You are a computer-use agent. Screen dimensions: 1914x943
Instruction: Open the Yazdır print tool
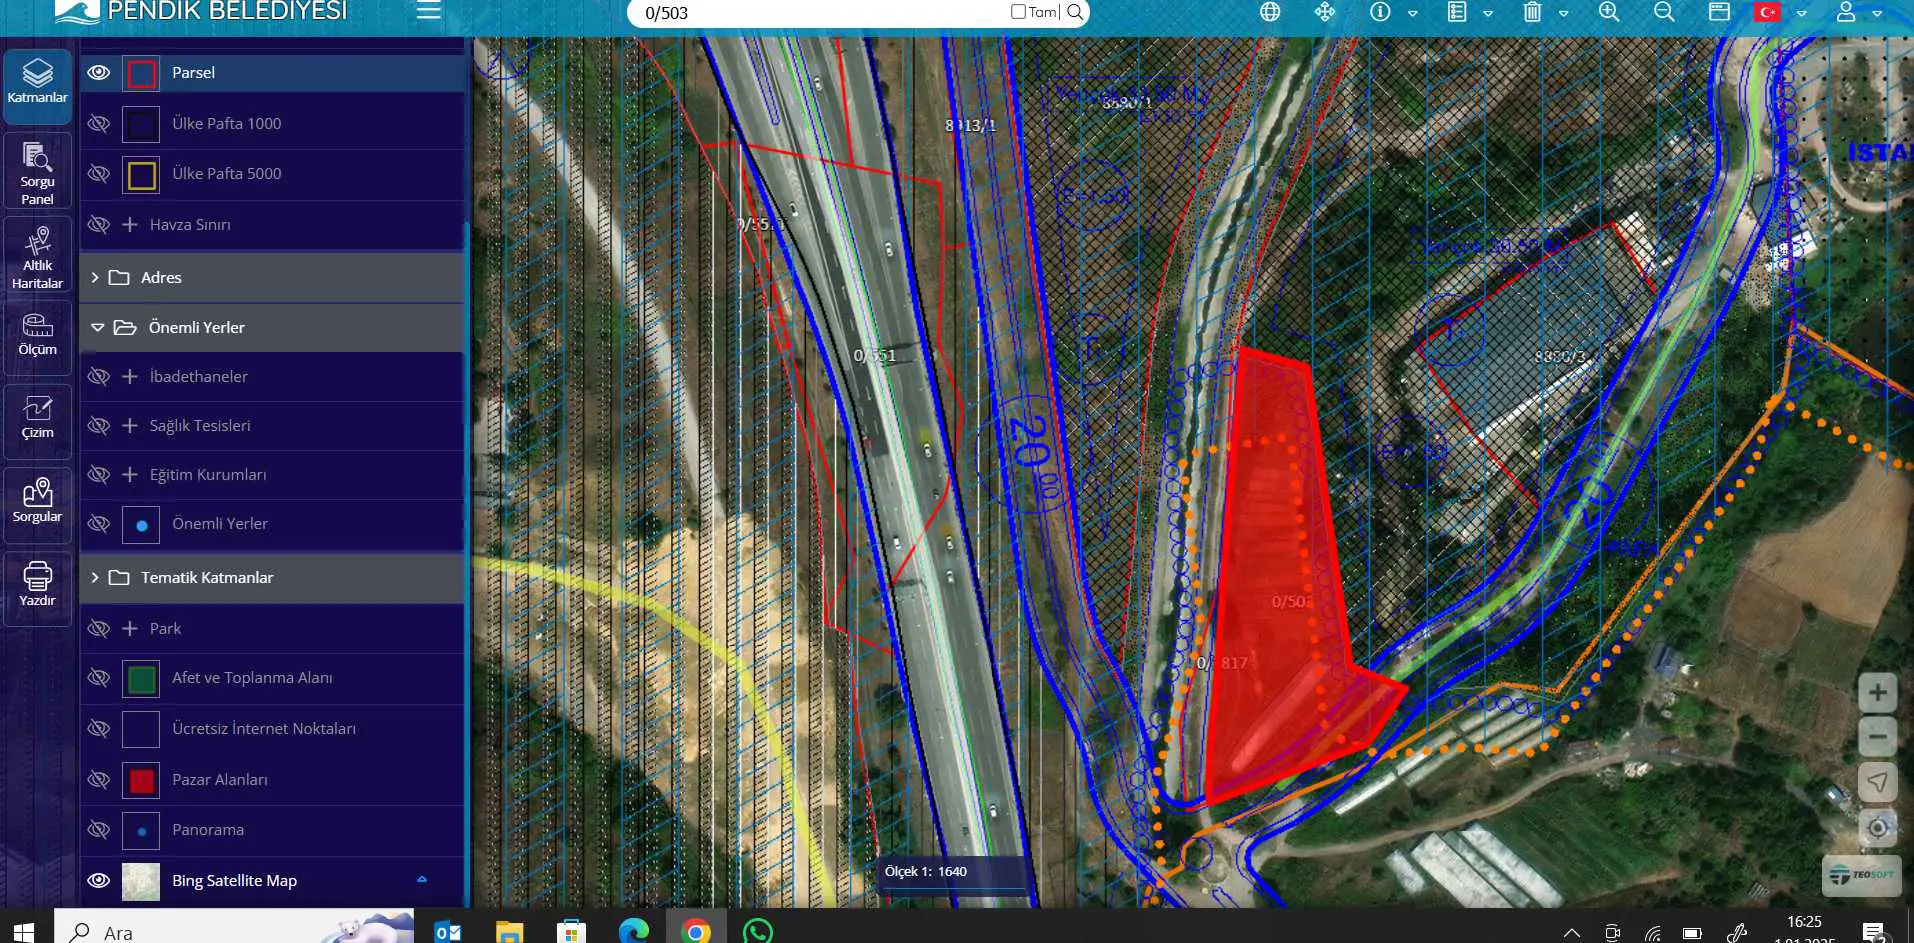37,588
